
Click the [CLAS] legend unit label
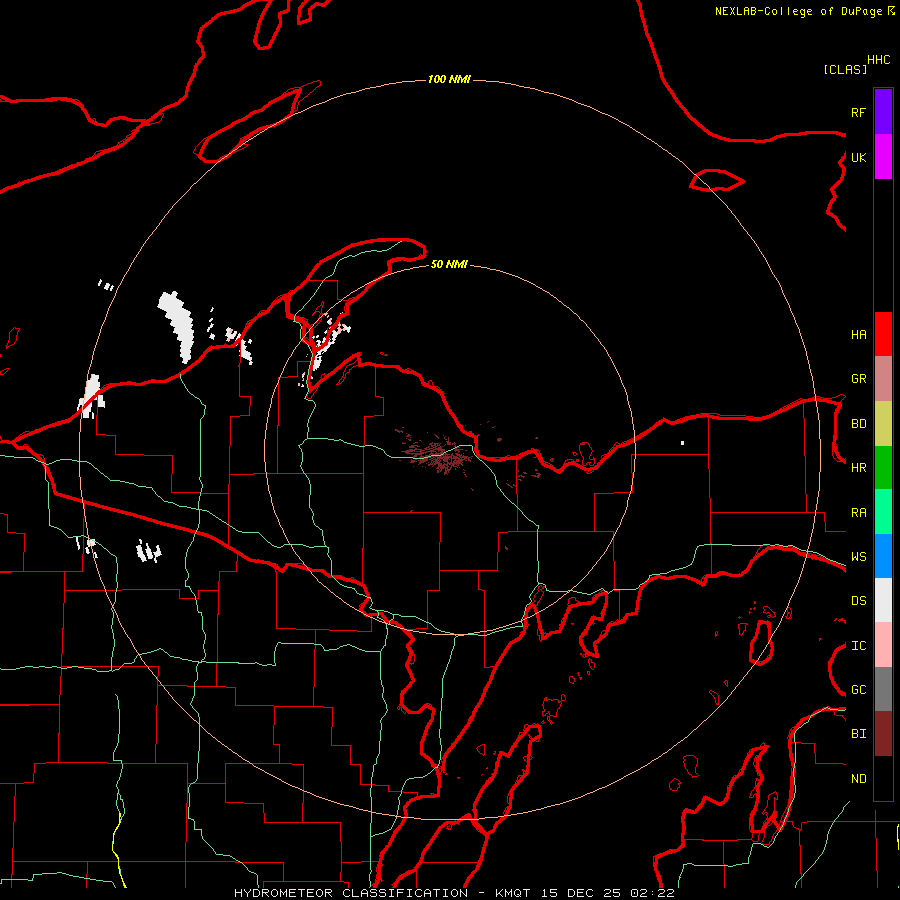pyautogui.click(x=845, y=69)
